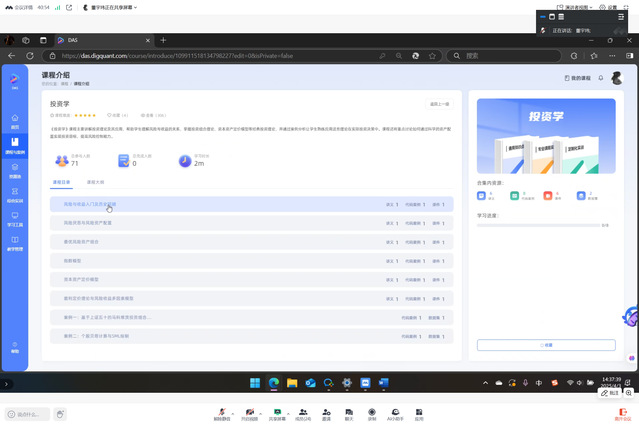
Task: Select the 课程目录 tab
Action: (x=62, y=182)
